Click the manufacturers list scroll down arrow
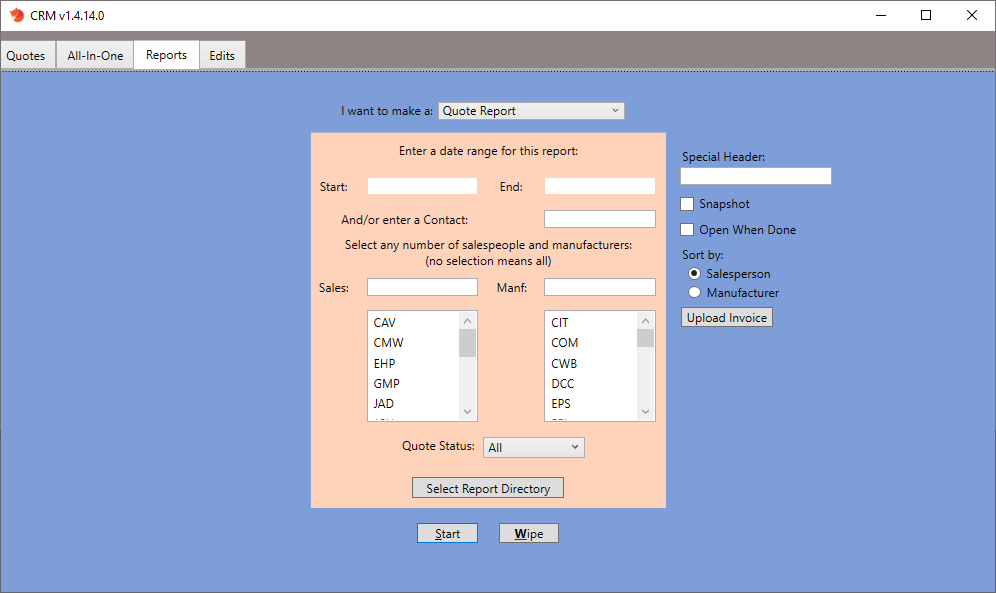This screenshot has width=996, height=593. [x=645, y=411]
